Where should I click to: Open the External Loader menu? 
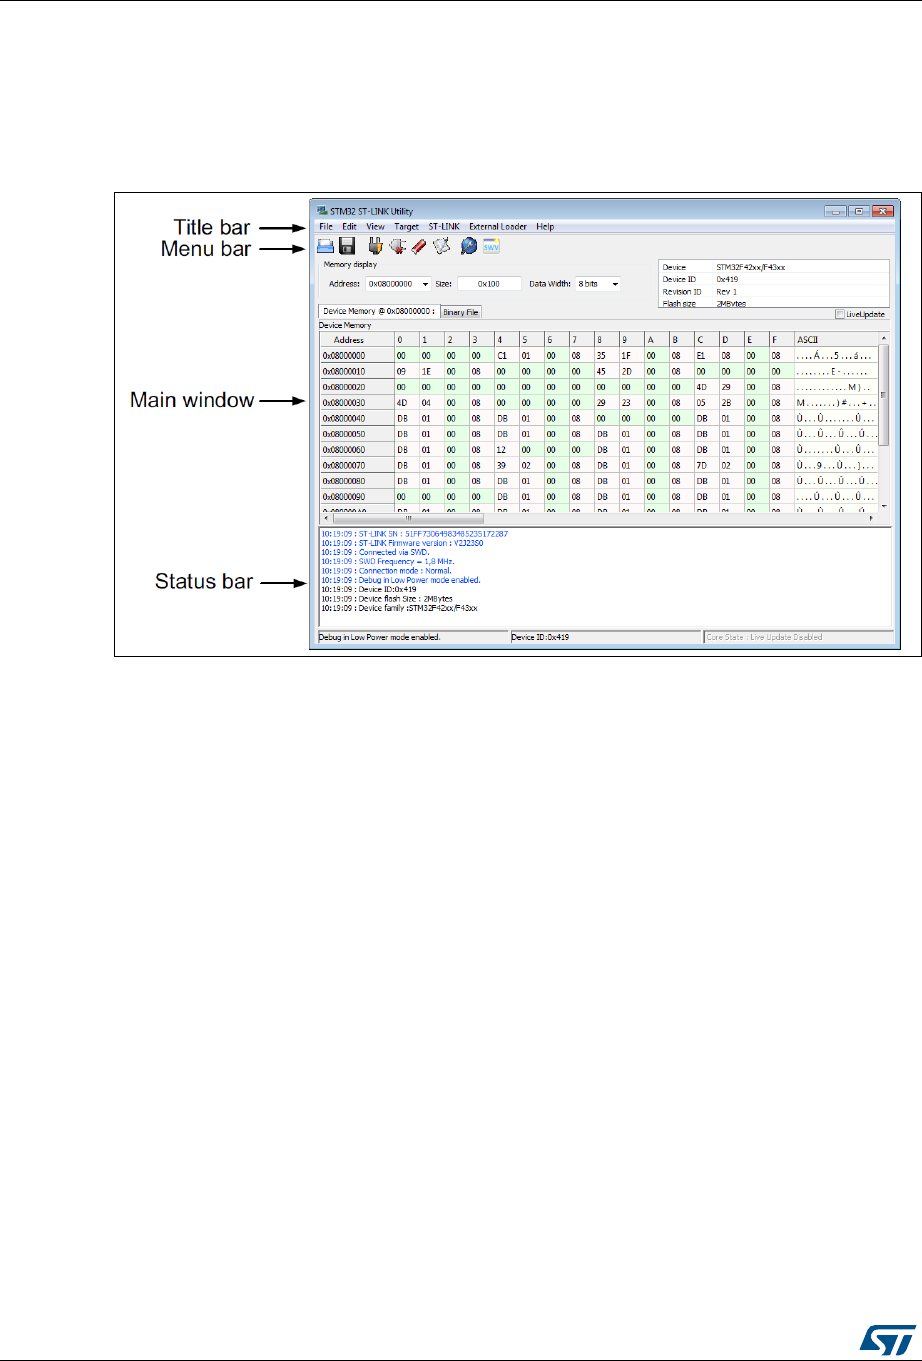pos(498,227)
